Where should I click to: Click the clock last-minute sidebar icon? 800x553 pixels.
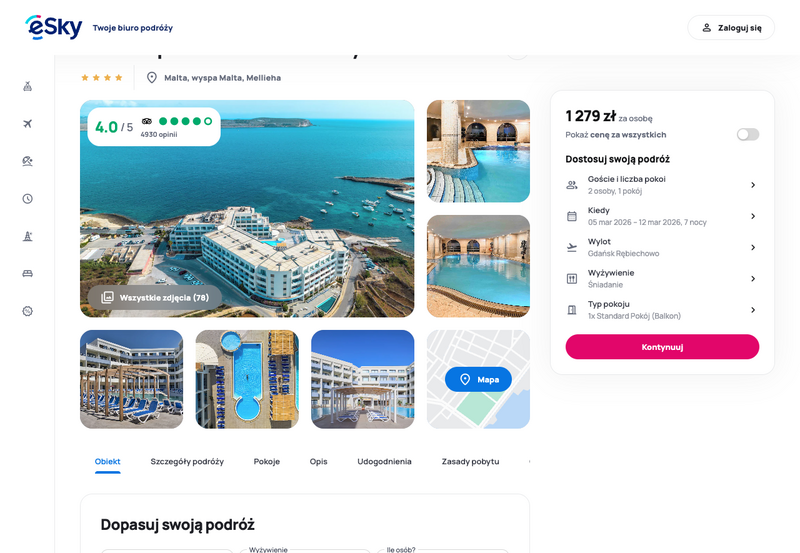(x=28, y=198)
